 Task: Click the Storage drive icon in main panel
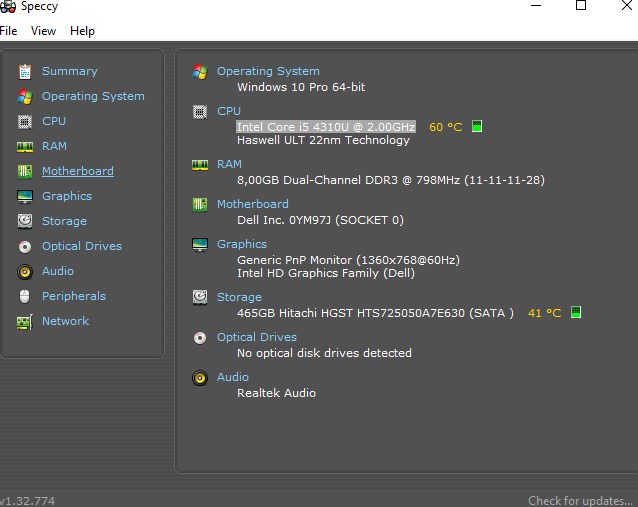(200, 297)
